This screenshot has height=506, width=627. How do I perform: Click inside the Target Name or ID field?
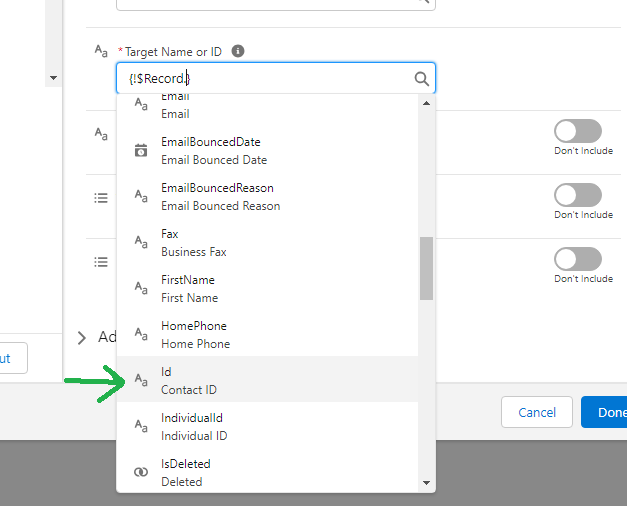[x=264, y=78]
